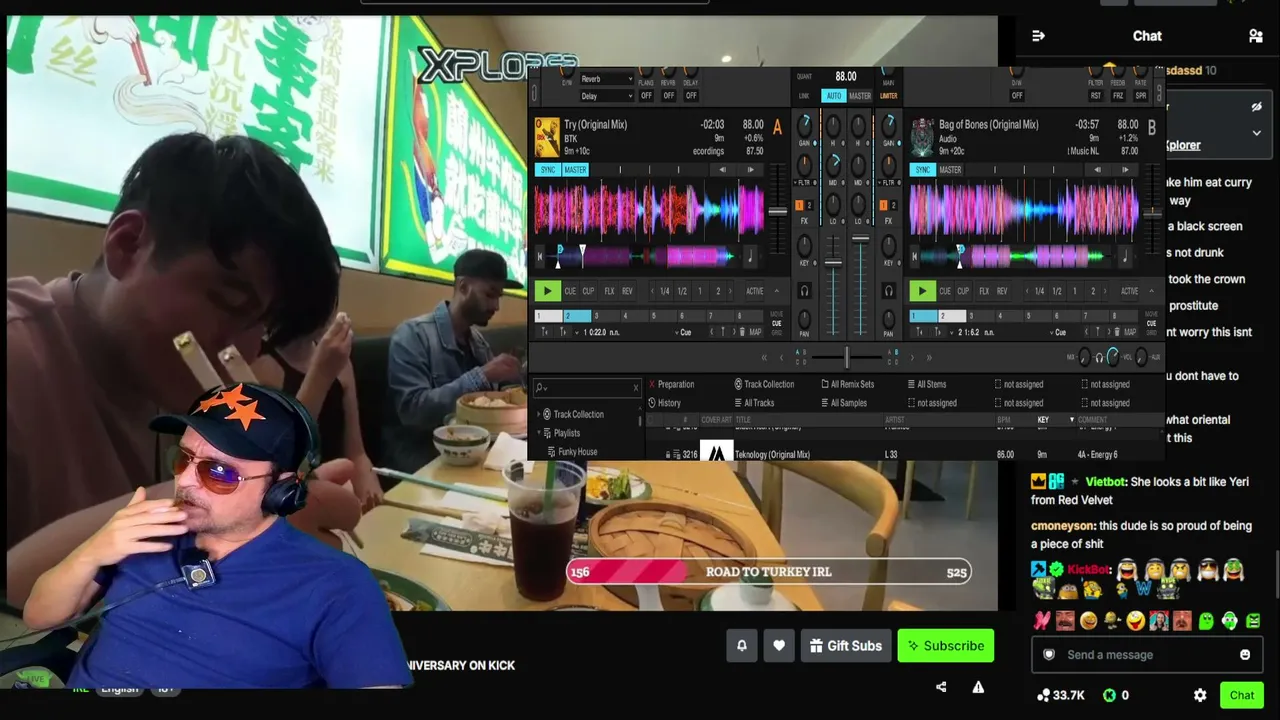Viewport: 1280px width, 720px height.
Task: Toggle ACTIVE loop on deck A
Action: (x=755, y=291)
